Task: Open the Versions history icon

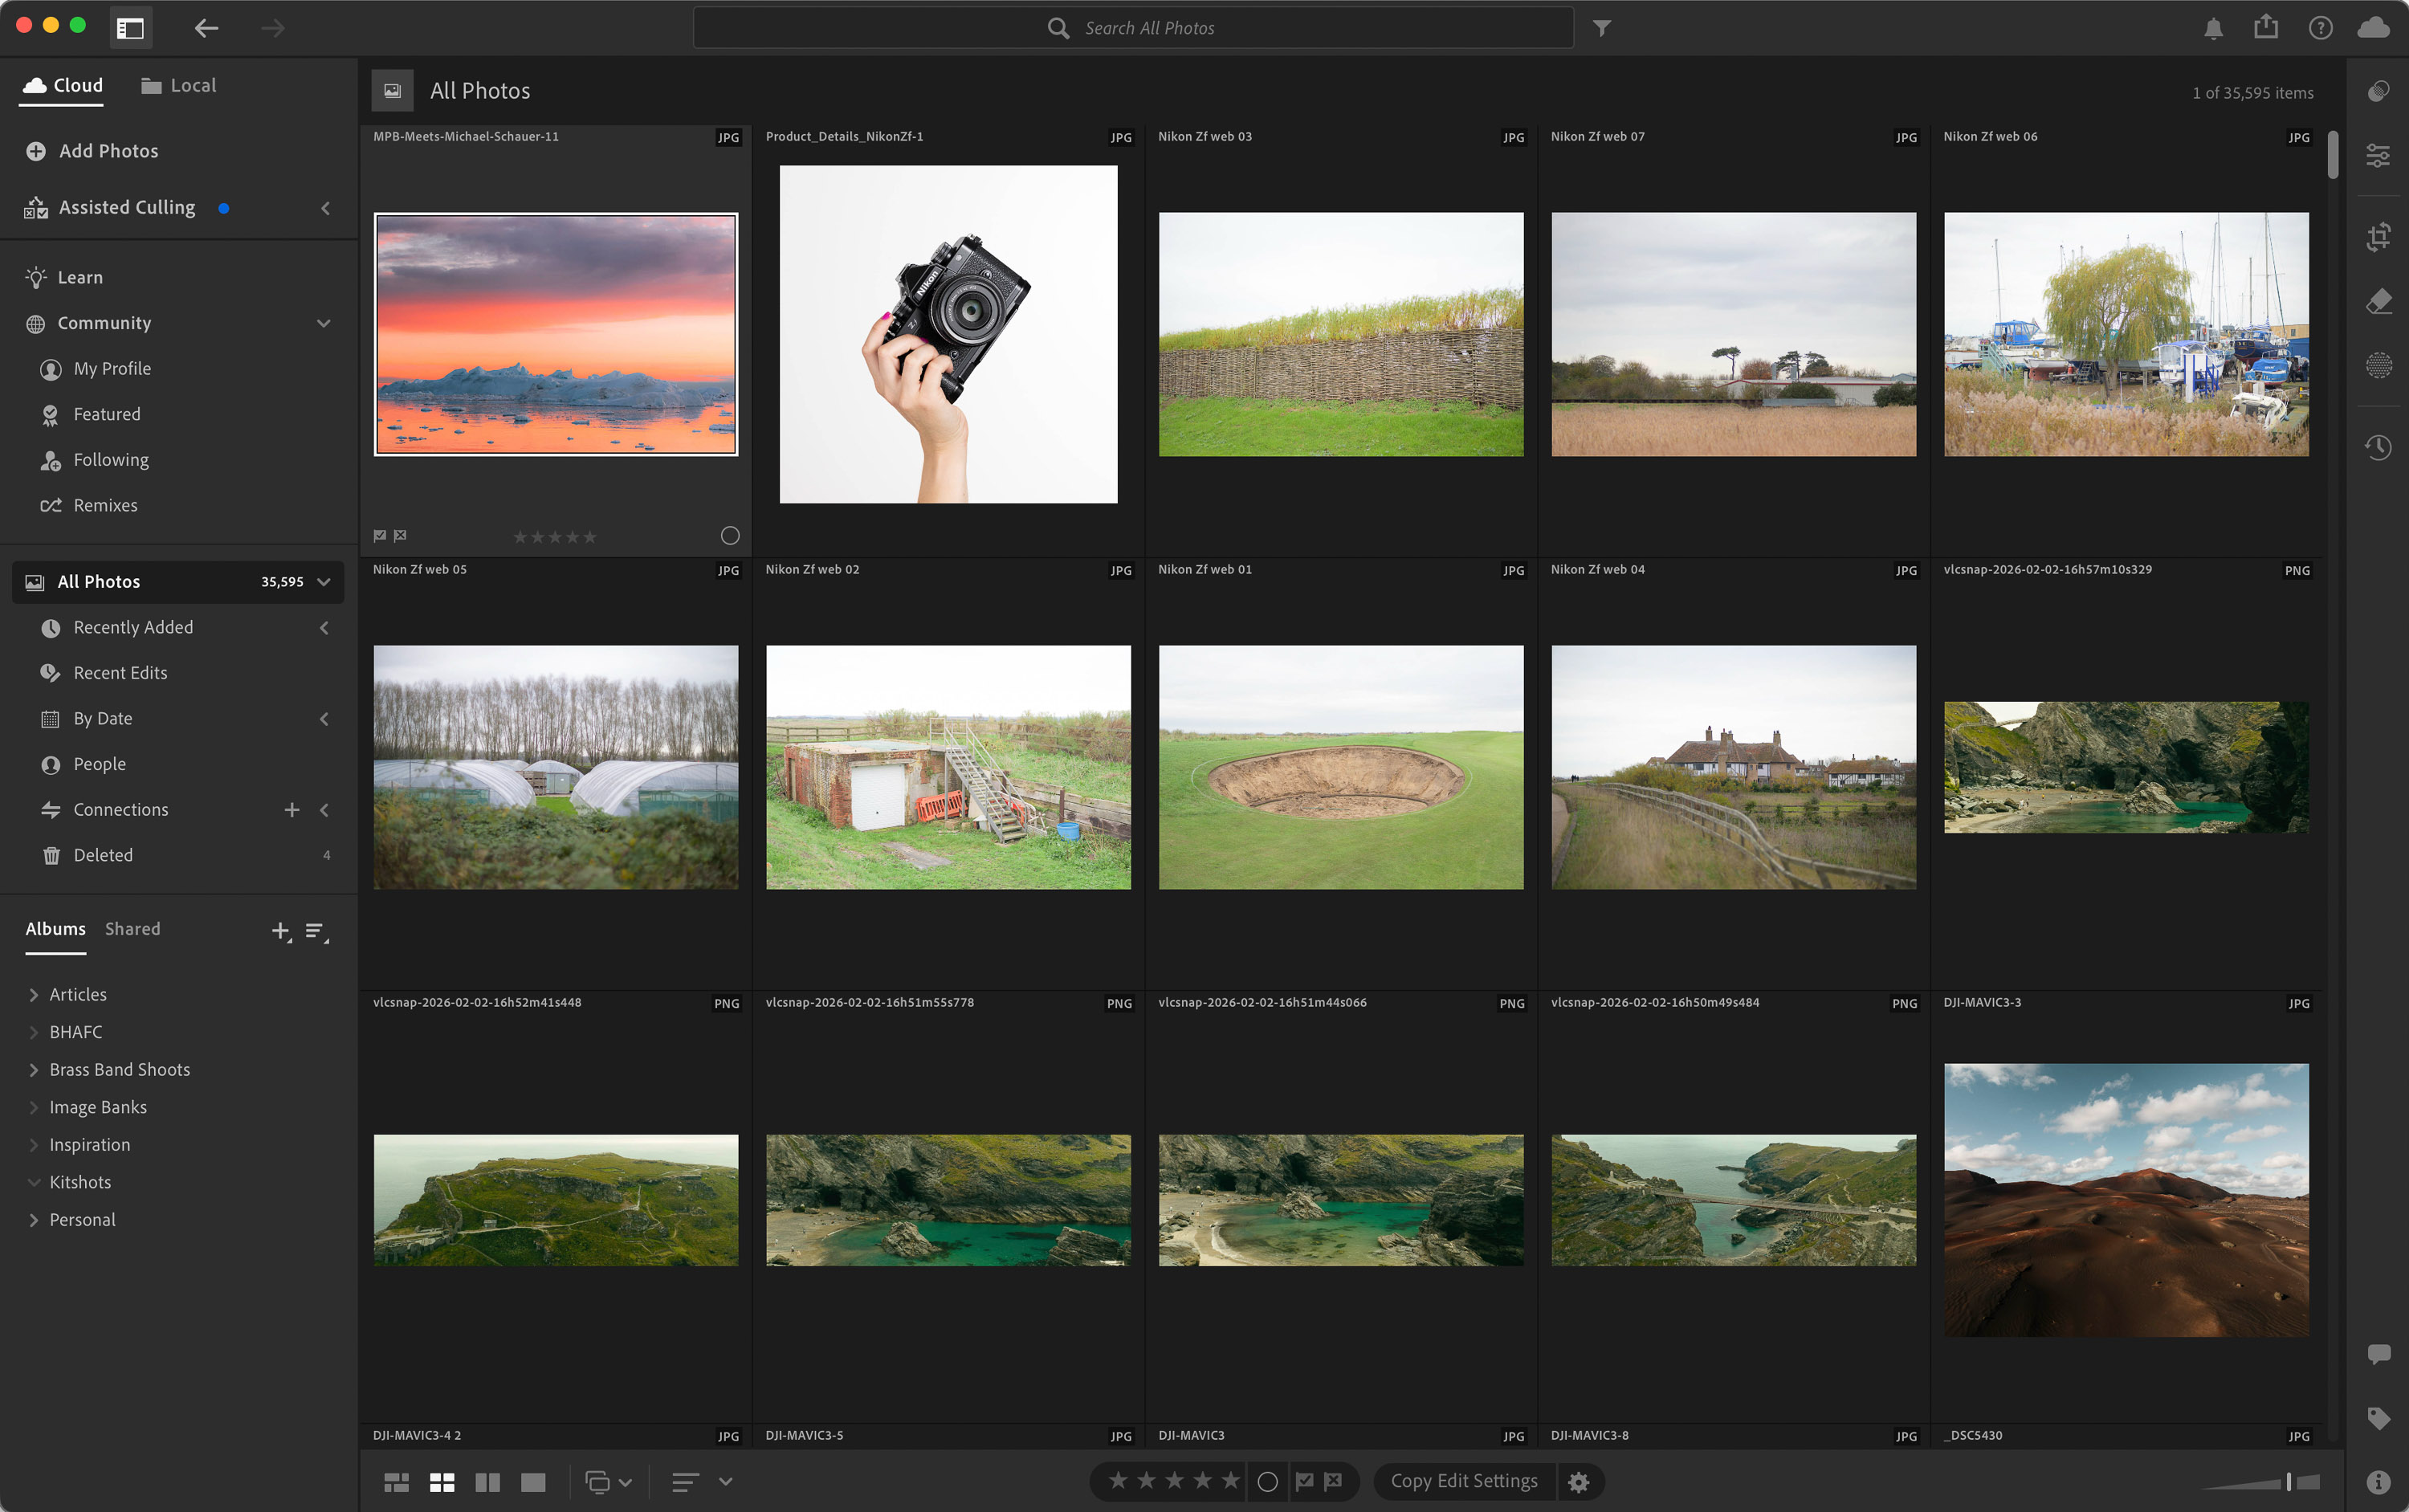Action: point(2378,447)
